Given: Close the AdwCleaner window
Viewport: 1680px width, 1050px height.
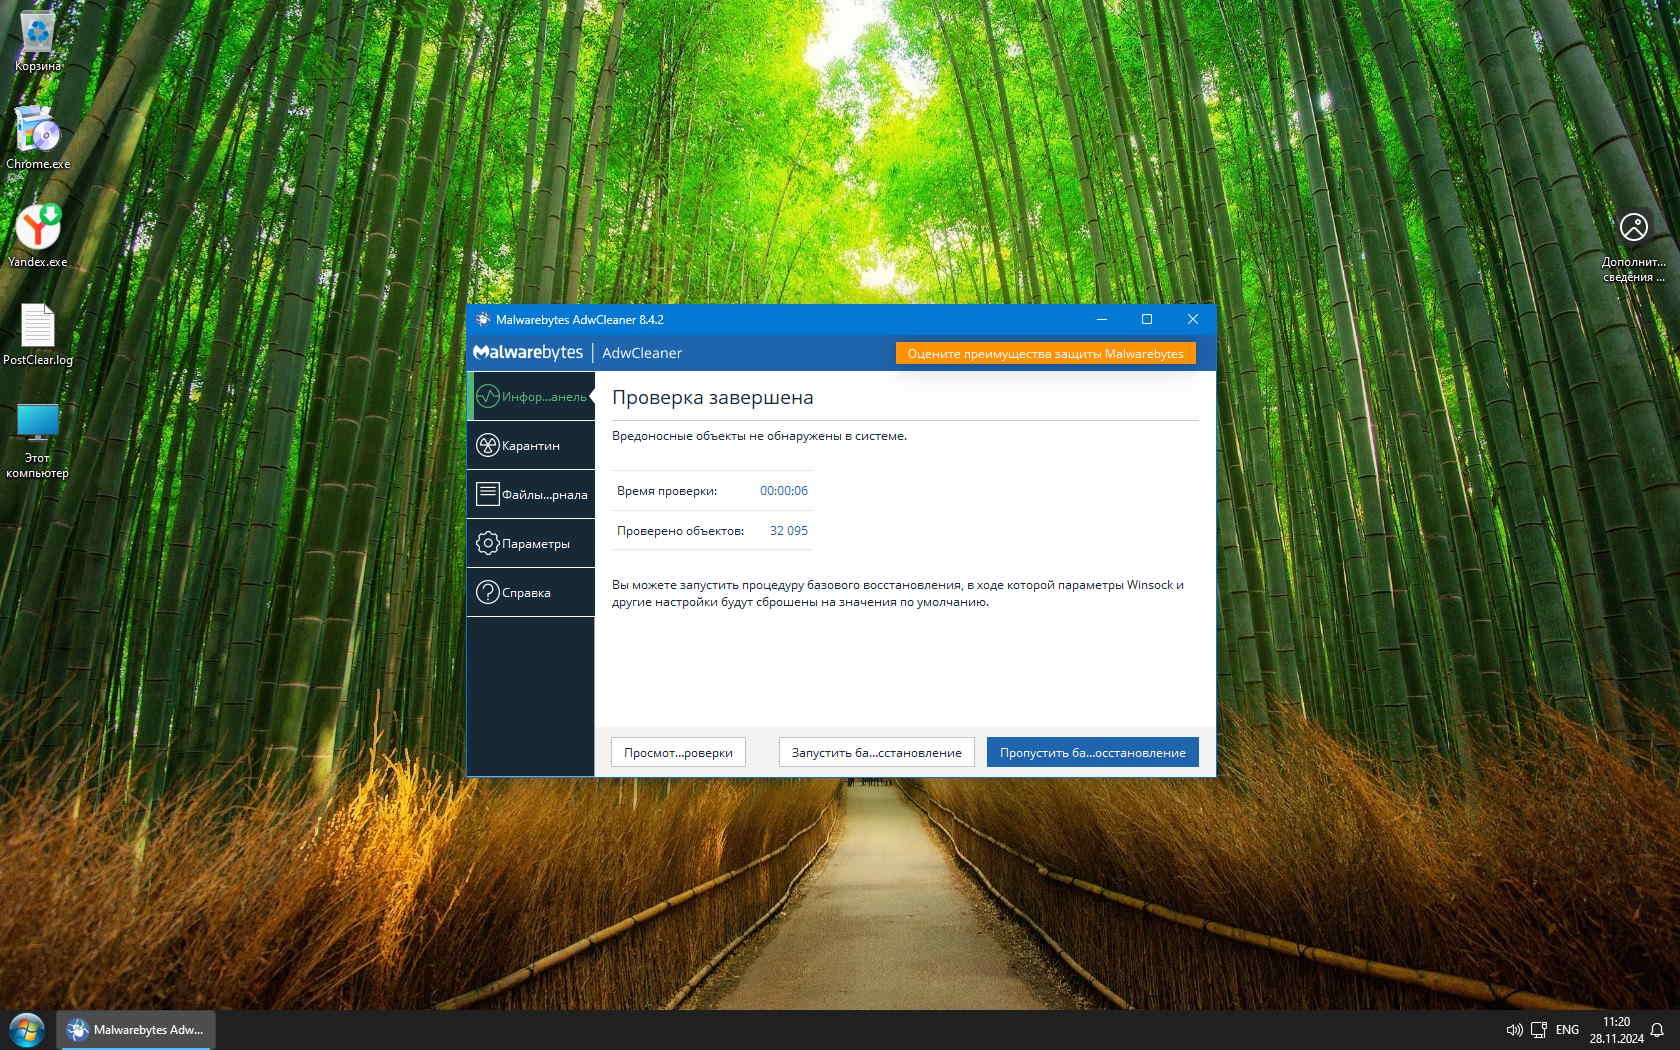Looking at the screenshot, I should pyautogui.click(x=1192, y=319).
